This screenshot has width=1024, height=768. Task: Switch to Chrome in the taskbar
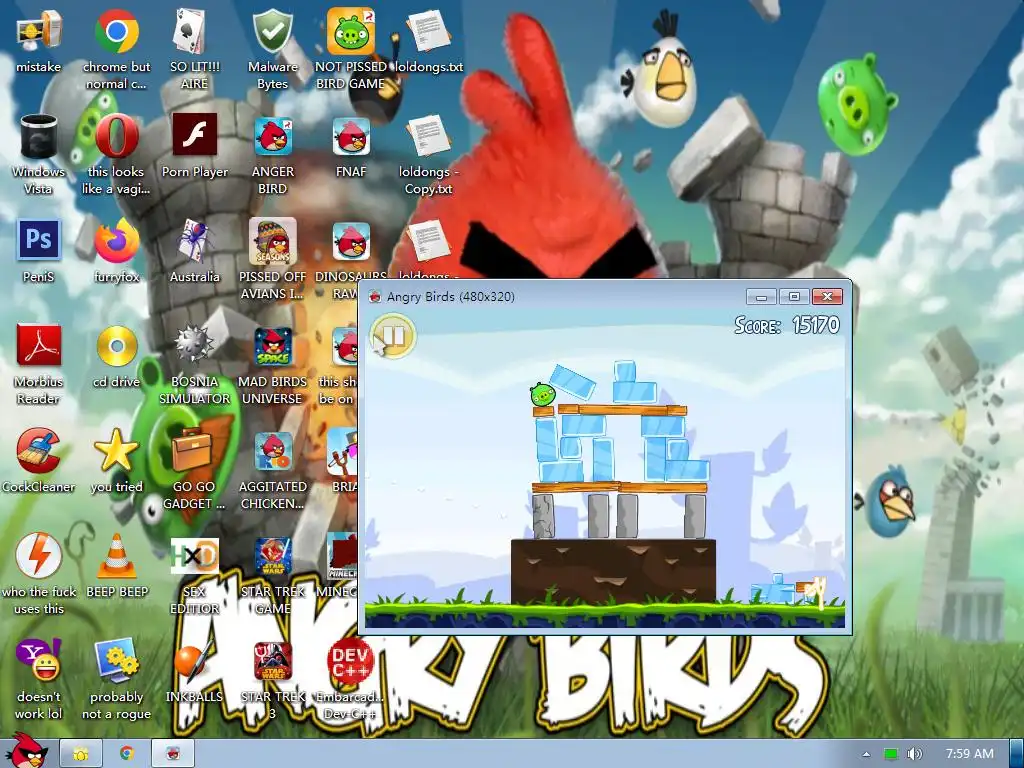(x=127, y=754)
